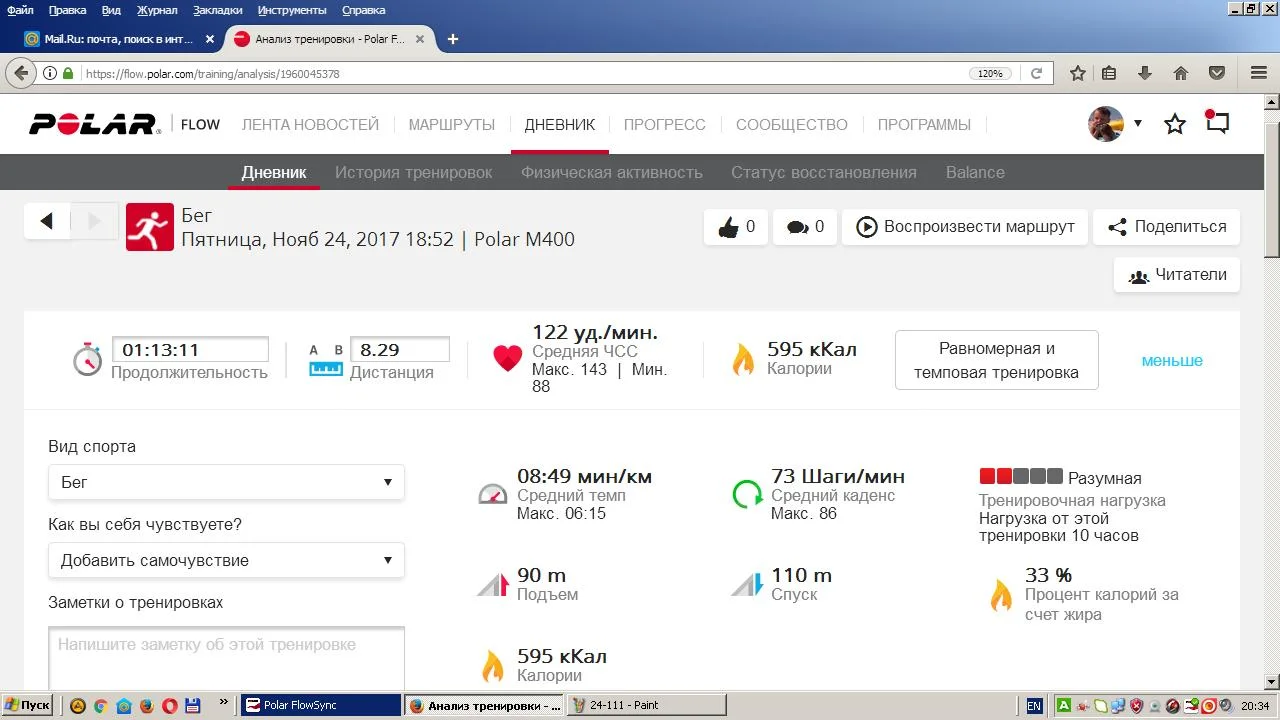1280x720 pixels.
Task: Open История тренировок subtab
Action: coord(414,172)
